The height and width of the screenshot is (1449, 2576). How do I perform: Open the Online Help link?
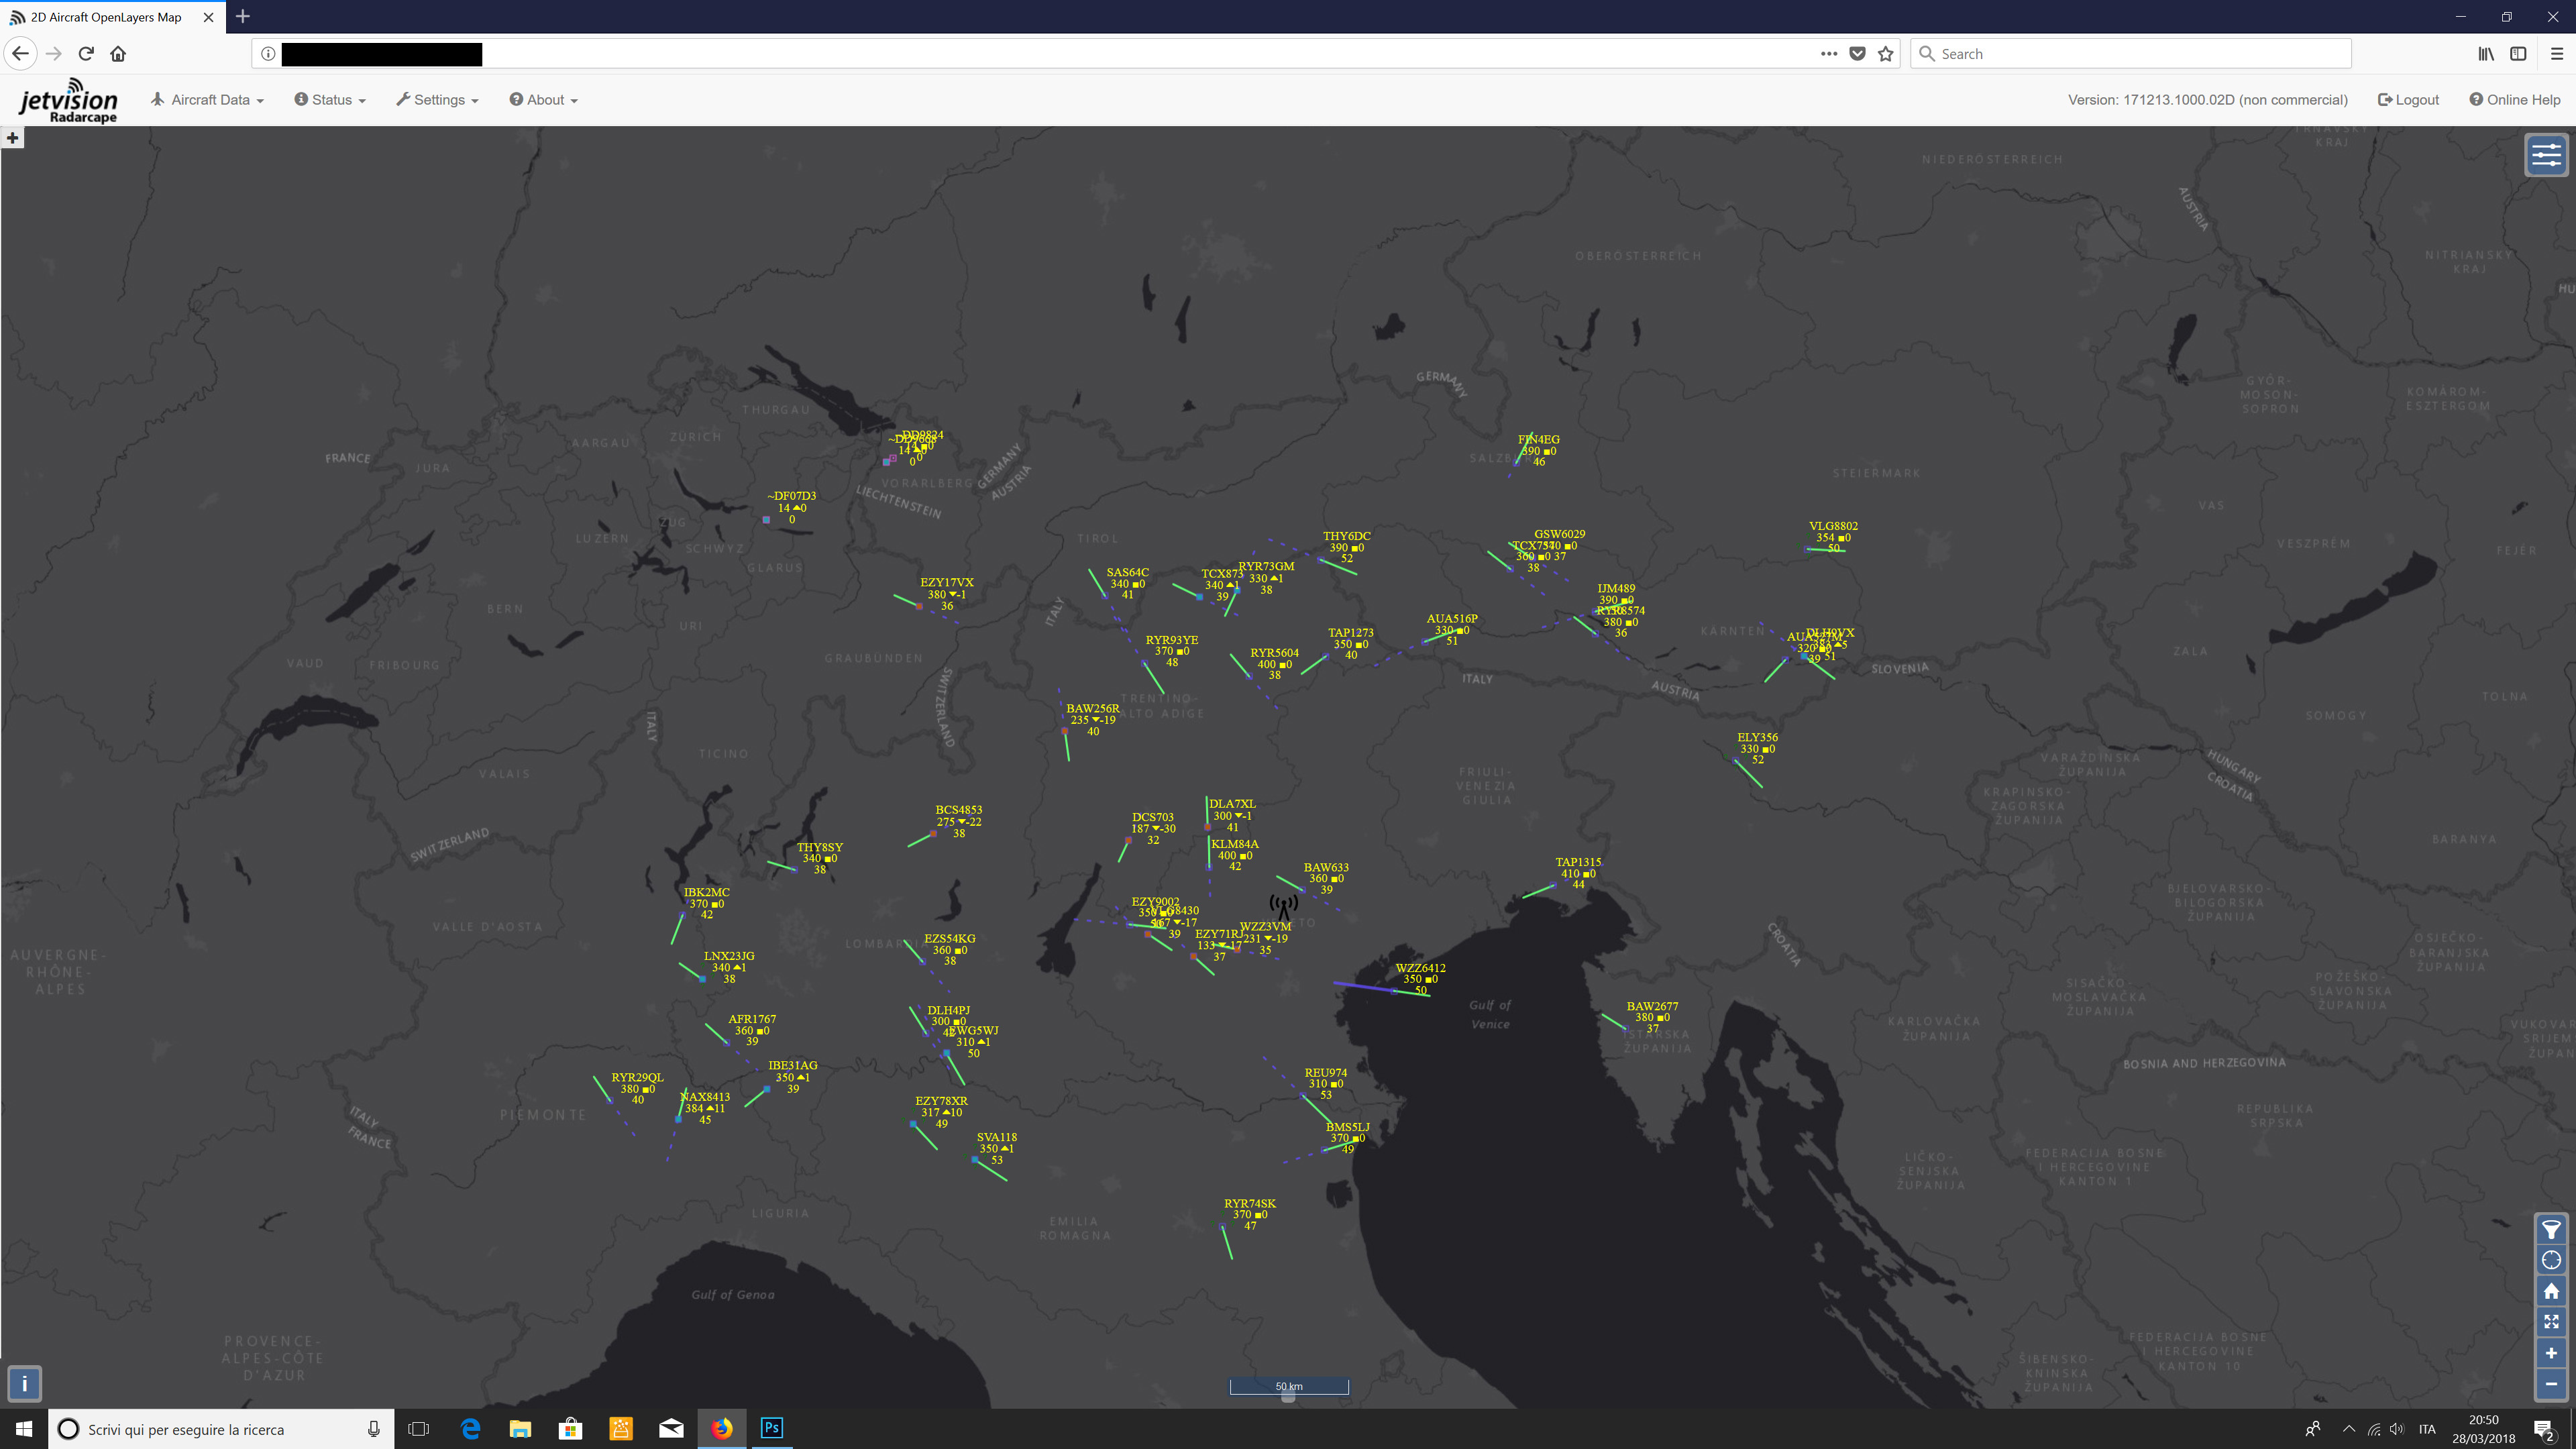2515,100
